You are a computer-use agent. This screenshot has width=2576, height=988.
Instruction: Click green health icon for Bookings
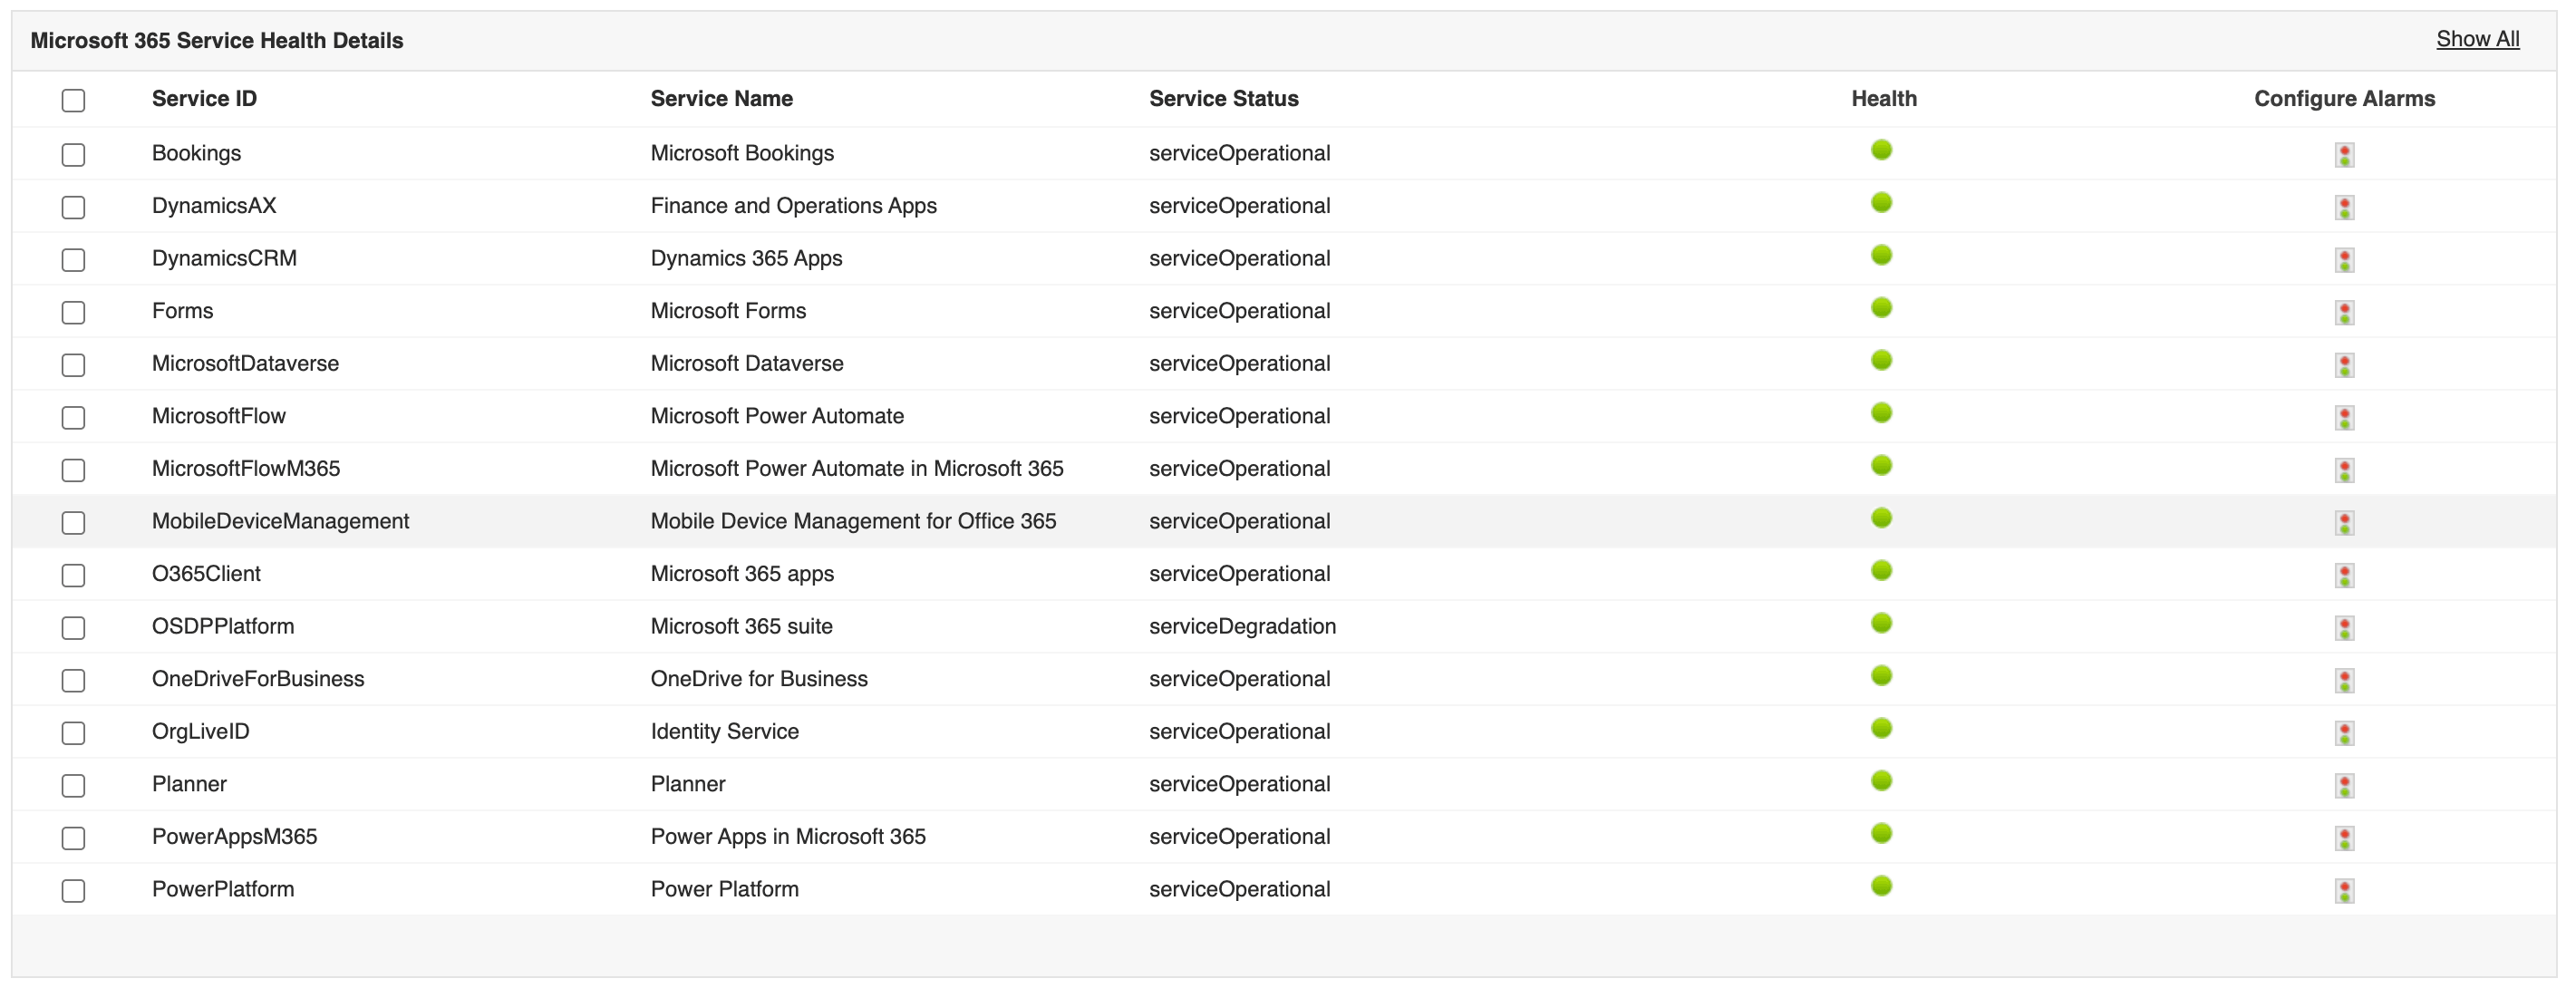[1881, 150]
